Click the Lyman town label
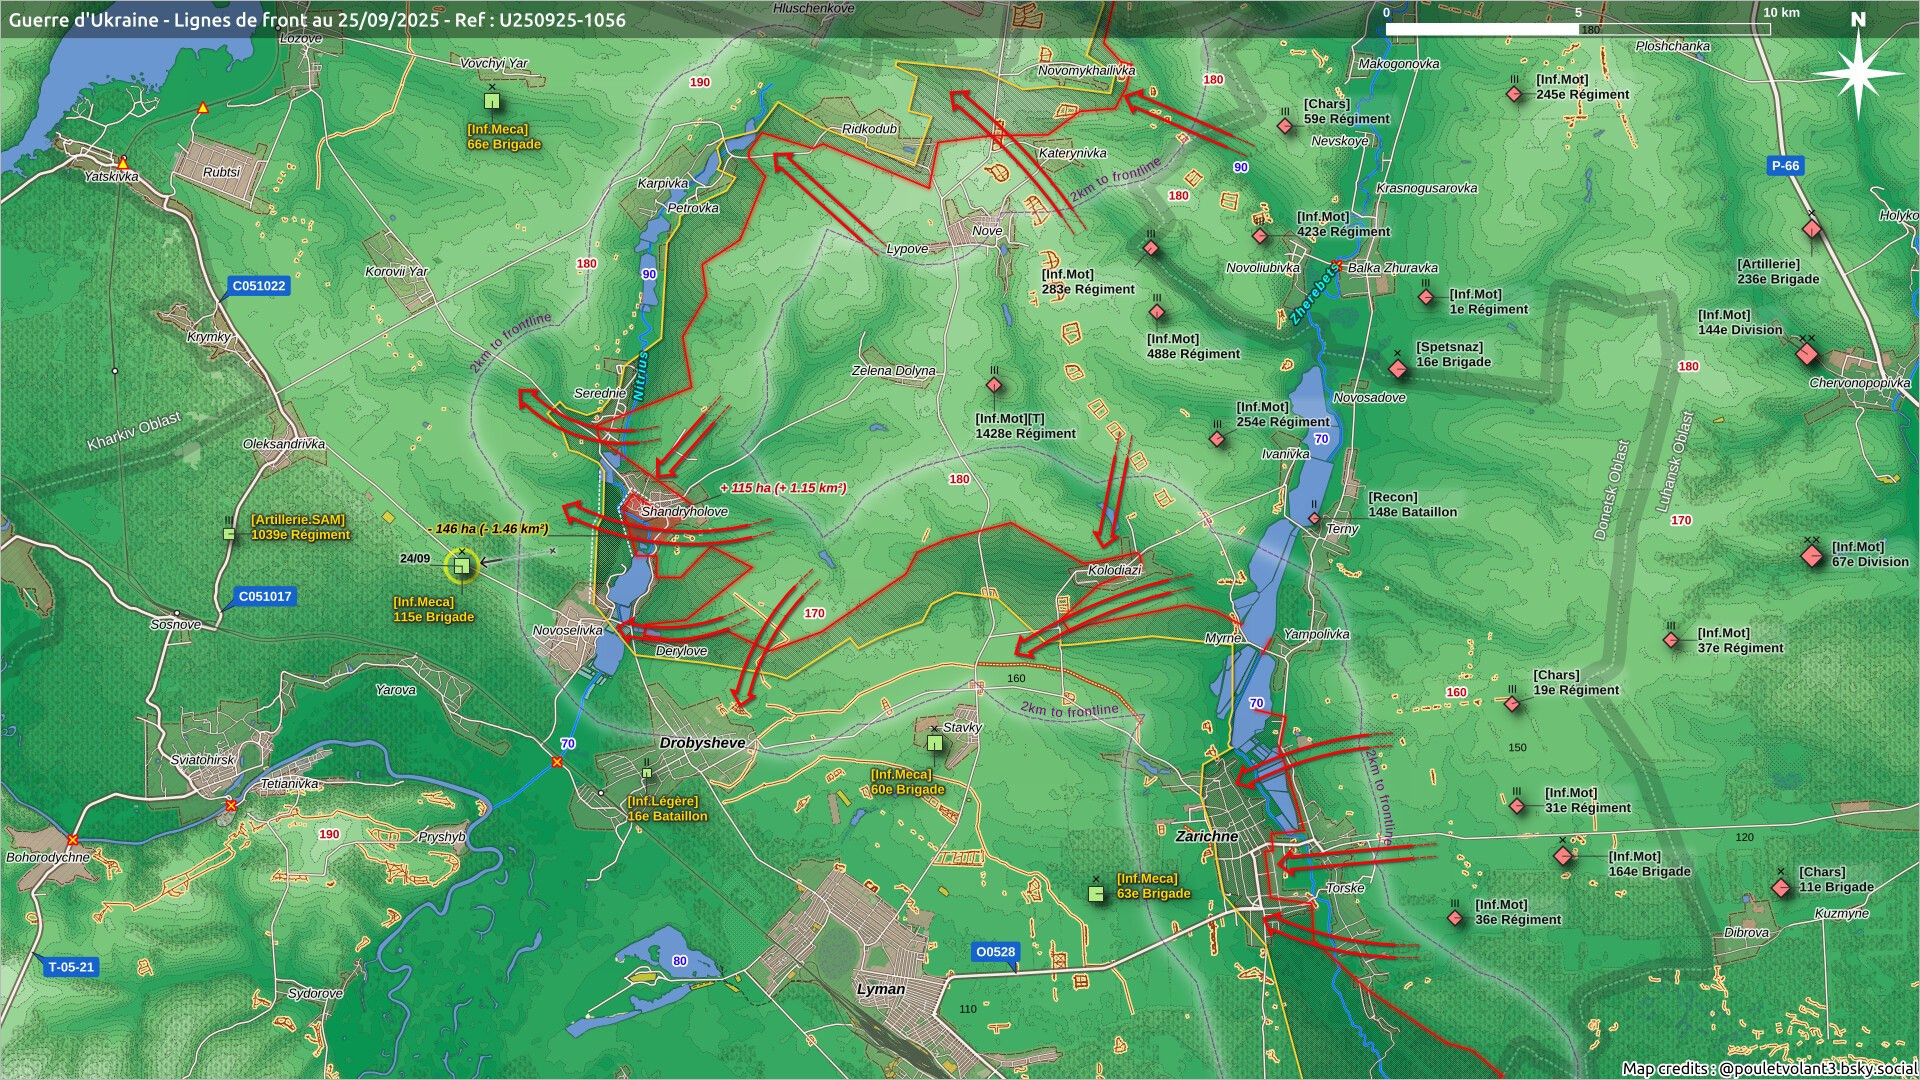This screenshot has width=1920, height=1080. click(881, 989)
